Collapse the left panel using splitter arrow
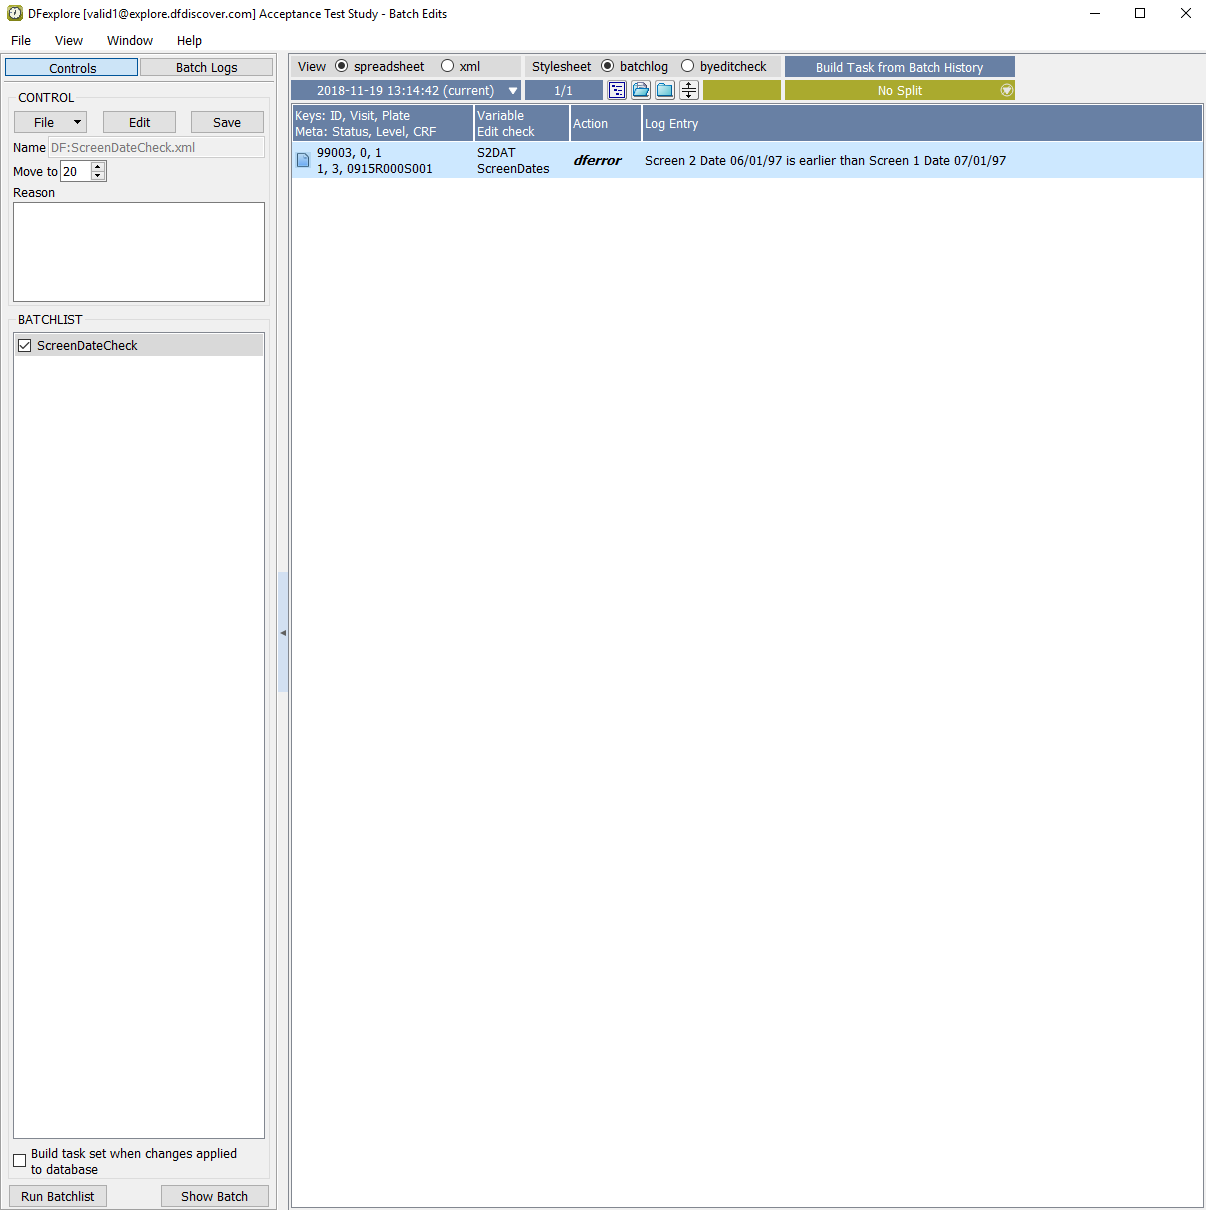 click(x=283, y=632)
